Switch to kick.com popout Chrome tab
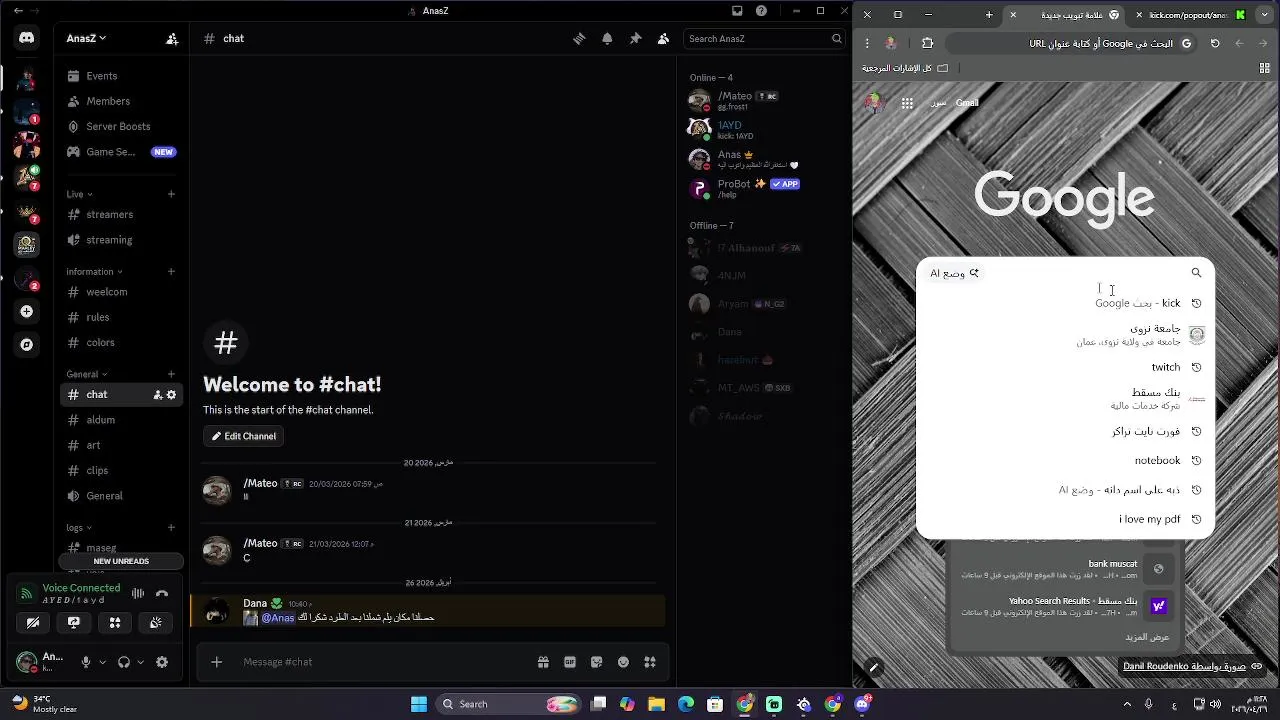Viewport: 1280px width, 720px height. pyautogui.click(x=1193, y=15)
